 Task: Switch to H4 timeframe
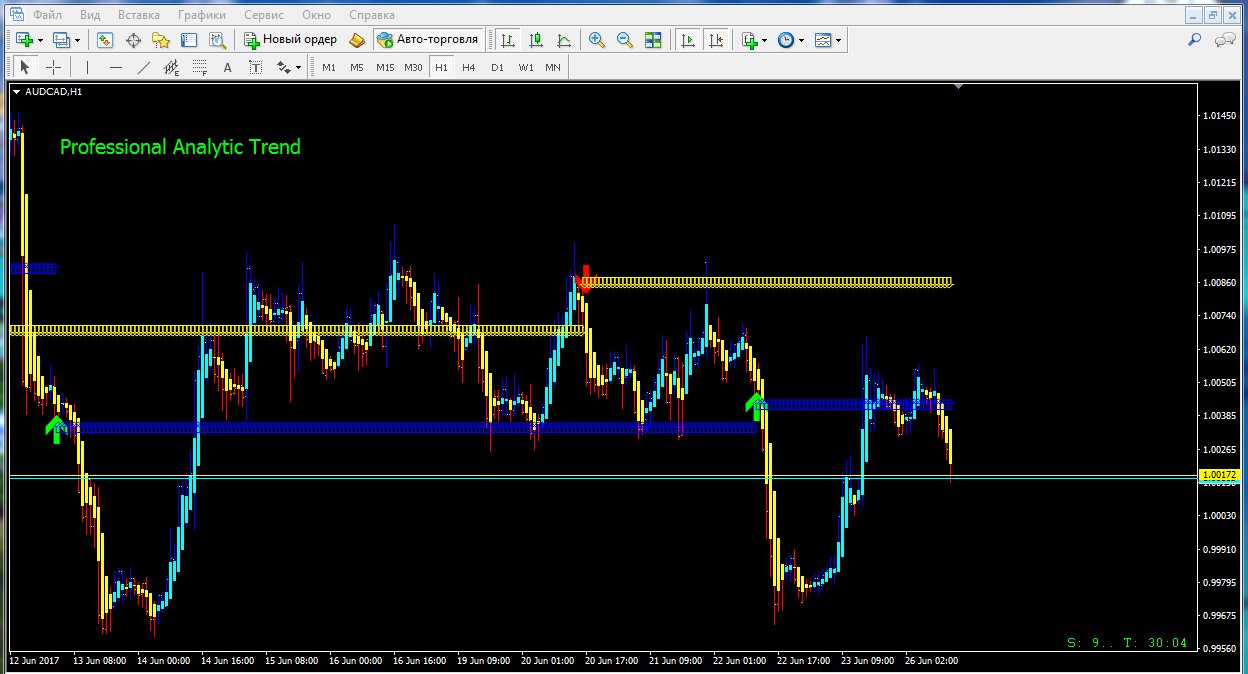(x=469, y=67)
